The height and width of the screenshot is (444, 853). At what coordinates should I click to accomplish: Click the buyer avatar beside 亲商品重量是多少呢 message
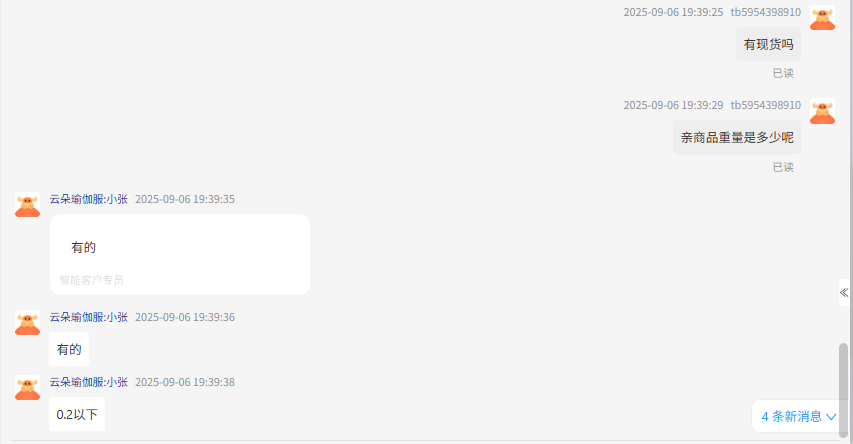[822, 111]
